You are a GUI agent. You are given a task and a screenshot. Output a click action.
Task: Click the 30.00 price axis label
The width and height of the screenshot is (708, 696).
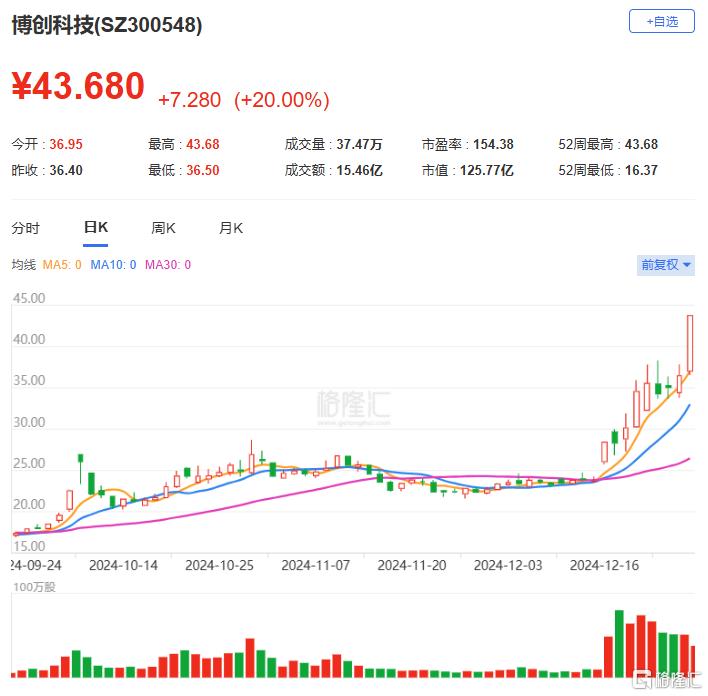(x=29, y=422)
